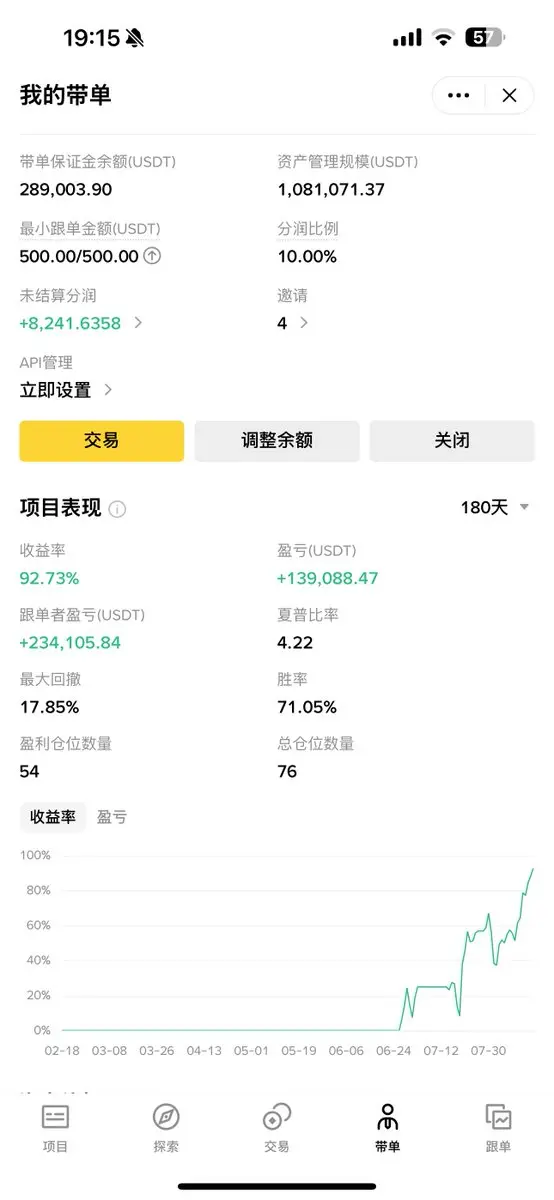Open the three-dot more options menu
554x1200 pixels.
tap(459, 96)
